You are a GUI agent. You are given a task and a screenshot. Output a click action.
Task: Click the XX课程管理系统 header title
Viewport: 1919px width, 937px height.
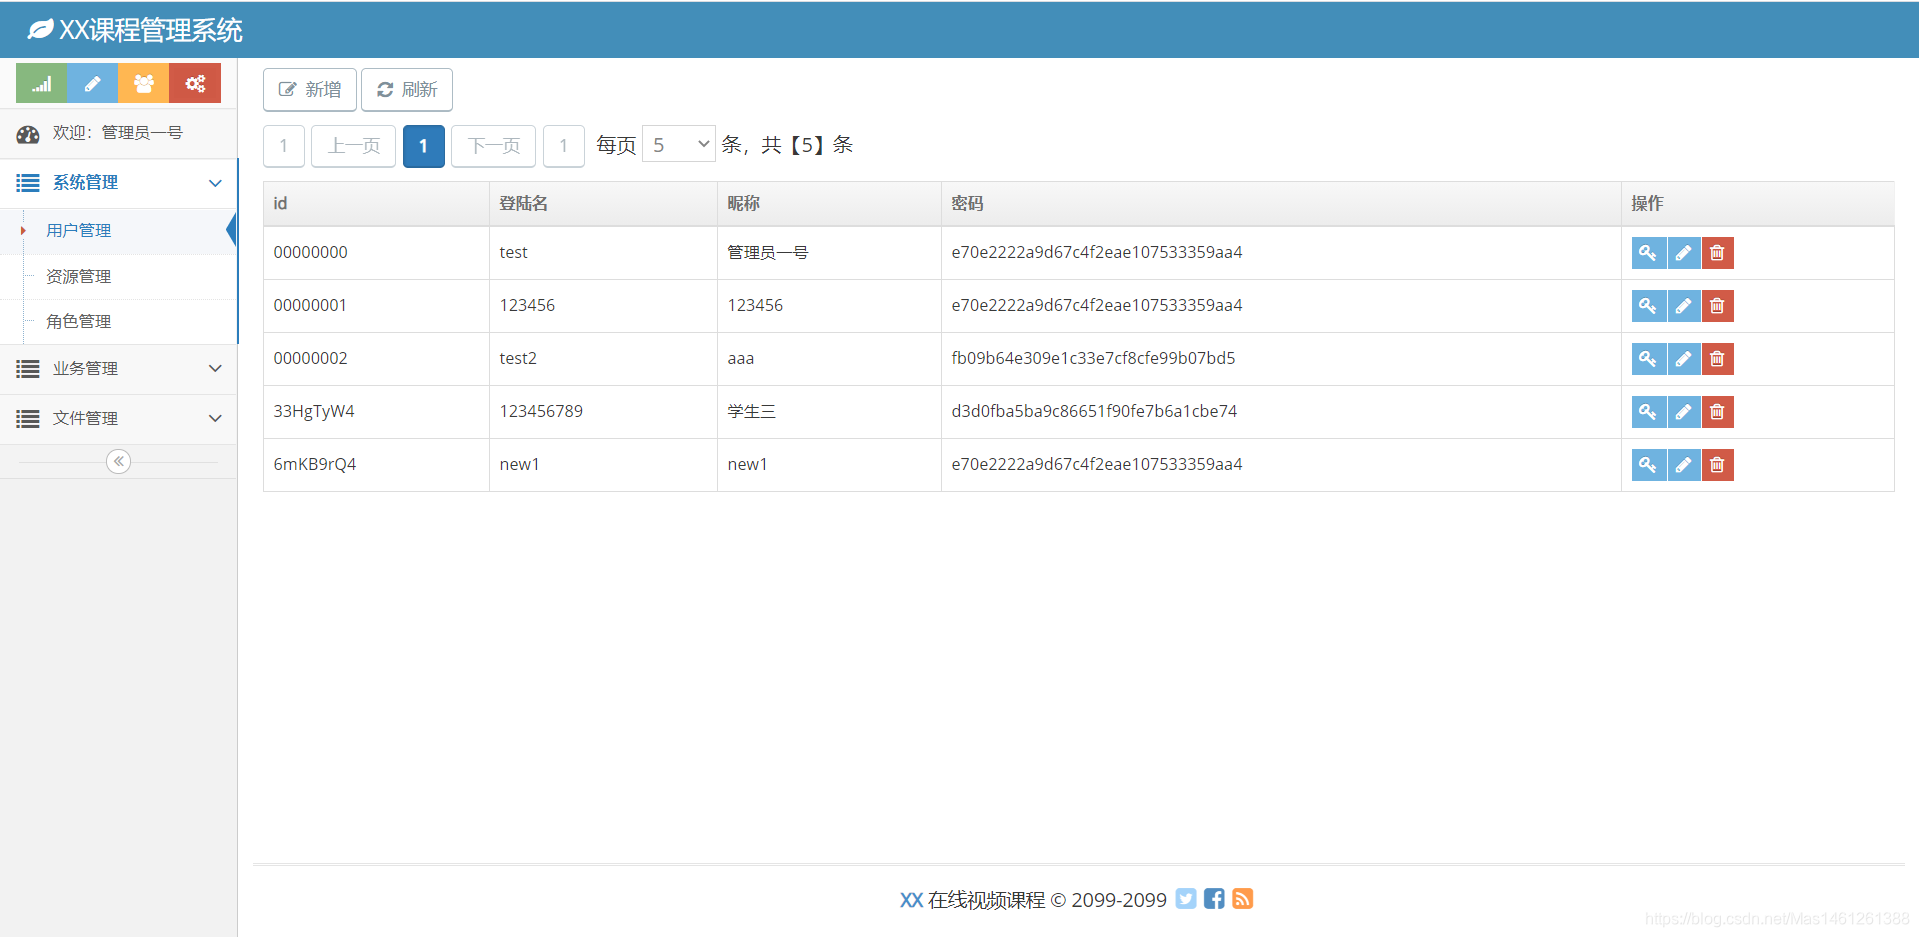click(151, 30)
